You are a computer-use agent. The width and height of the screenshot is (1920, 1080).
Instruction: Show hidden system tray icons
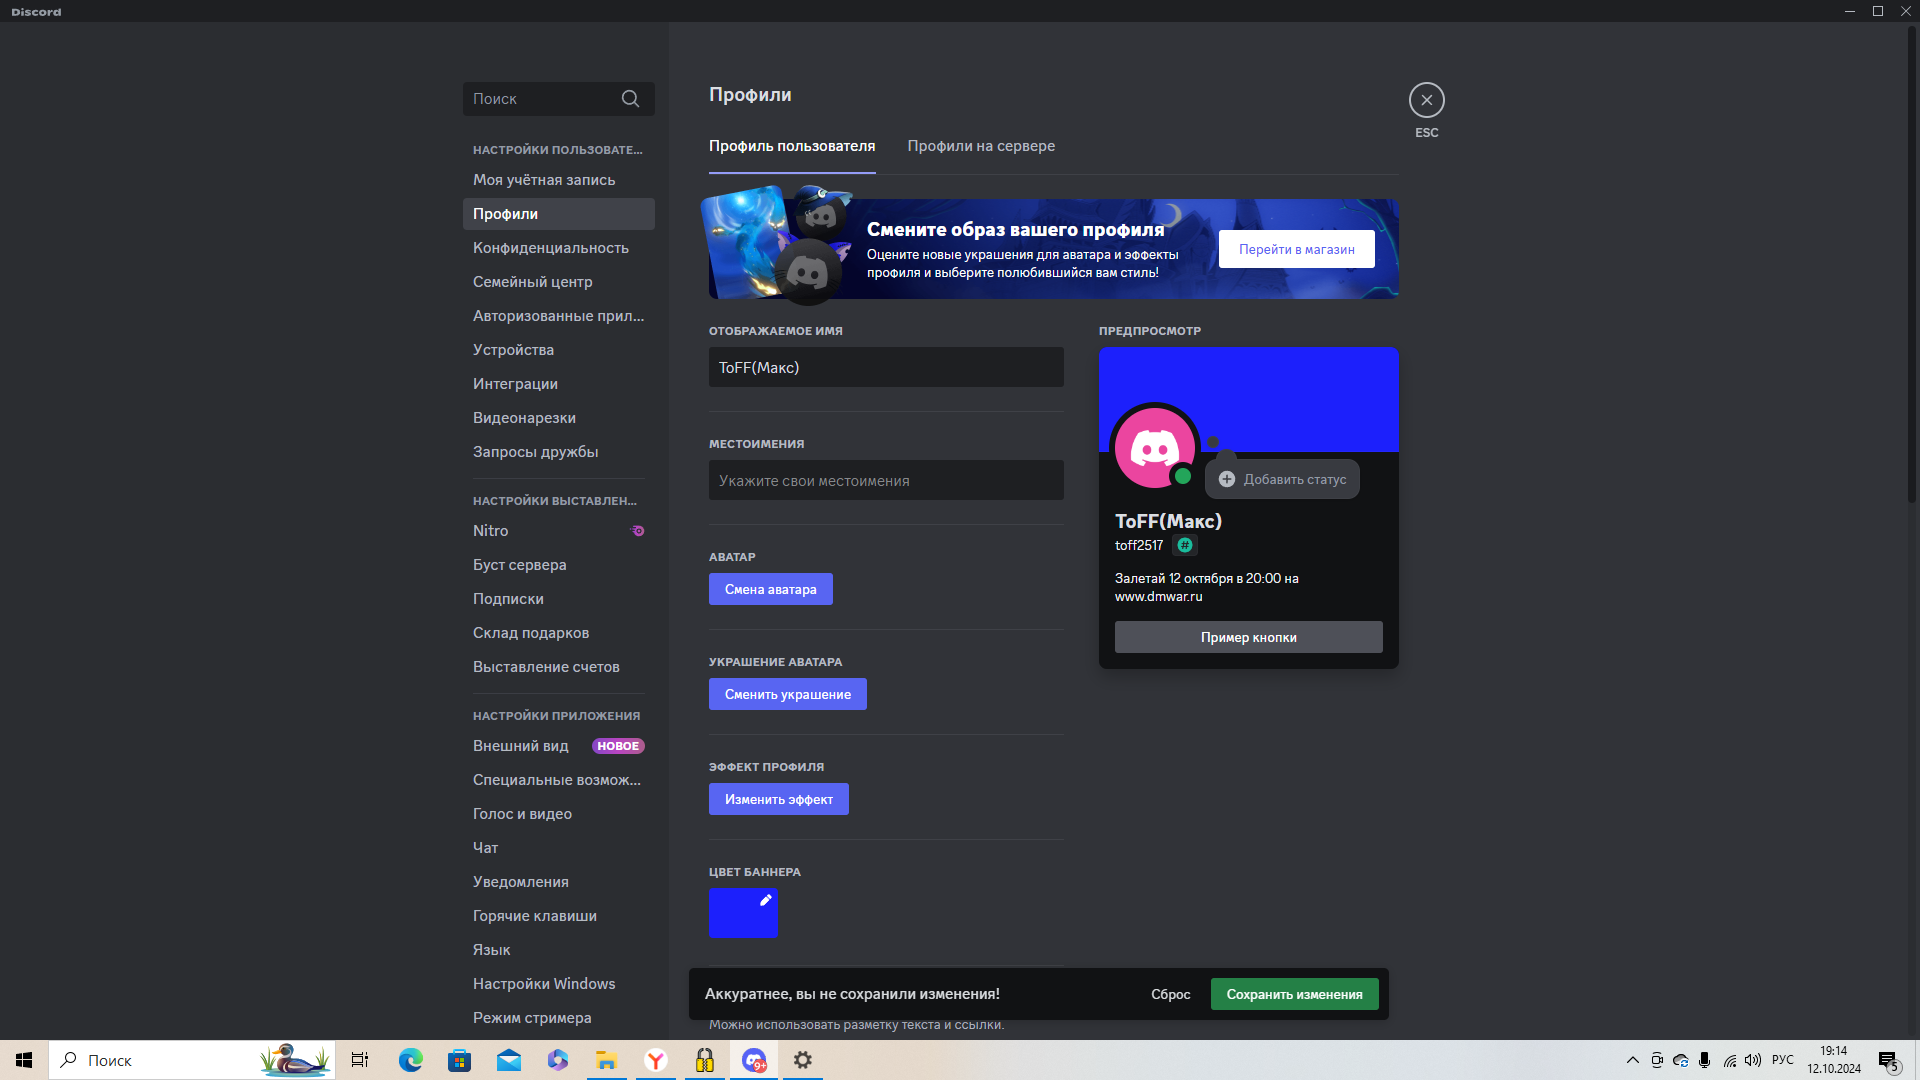coord(1633,1060)
